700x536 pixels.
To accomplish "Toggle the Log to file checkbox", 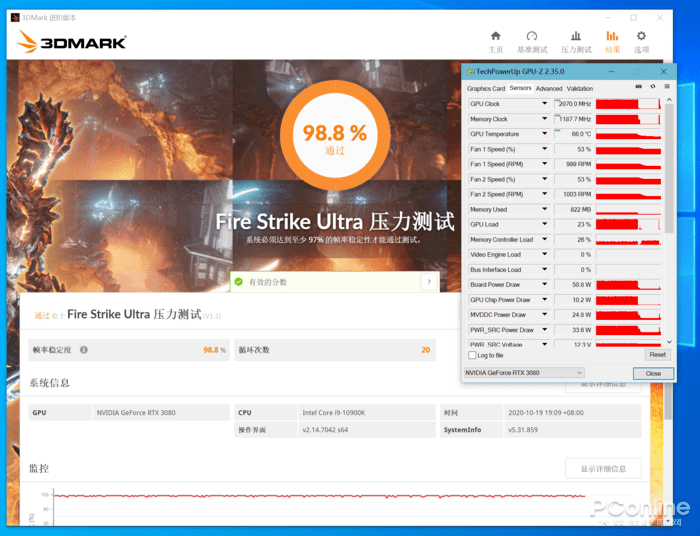I will pyautogui.click(x=472, y=355).
